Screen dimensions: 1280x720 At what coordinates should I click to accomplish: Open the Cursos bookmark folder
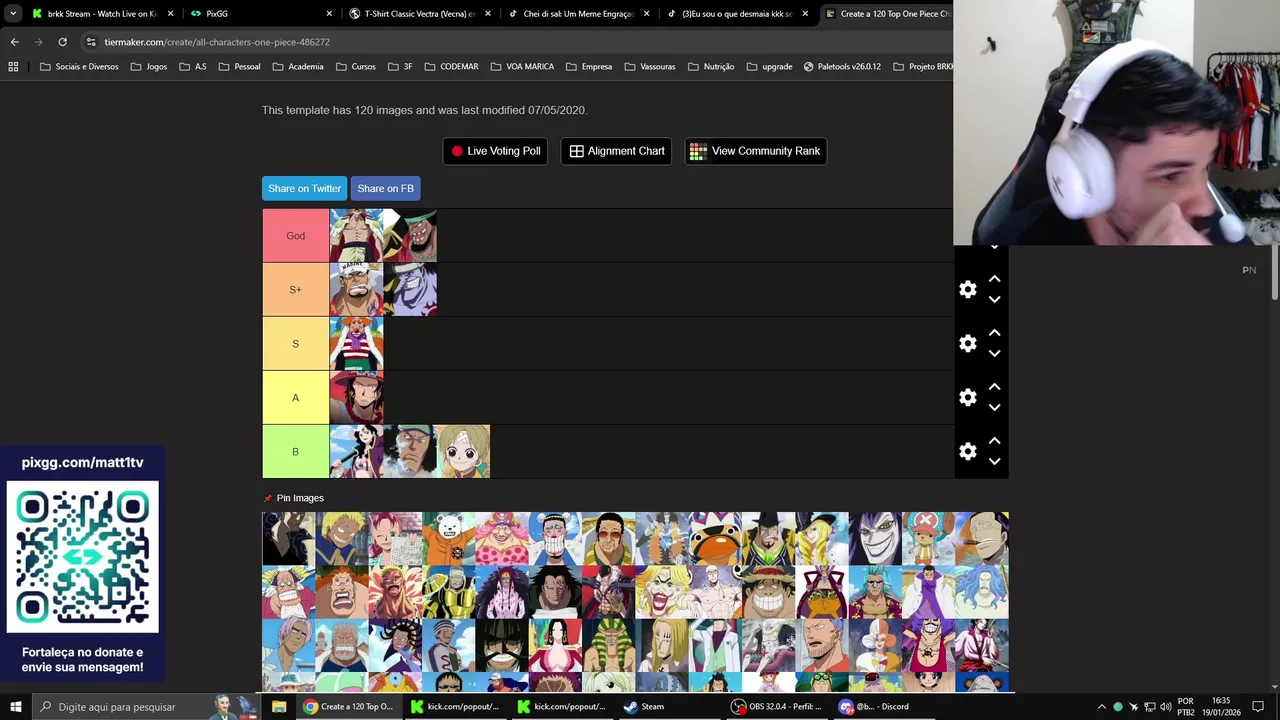click(x=355, y=67)
